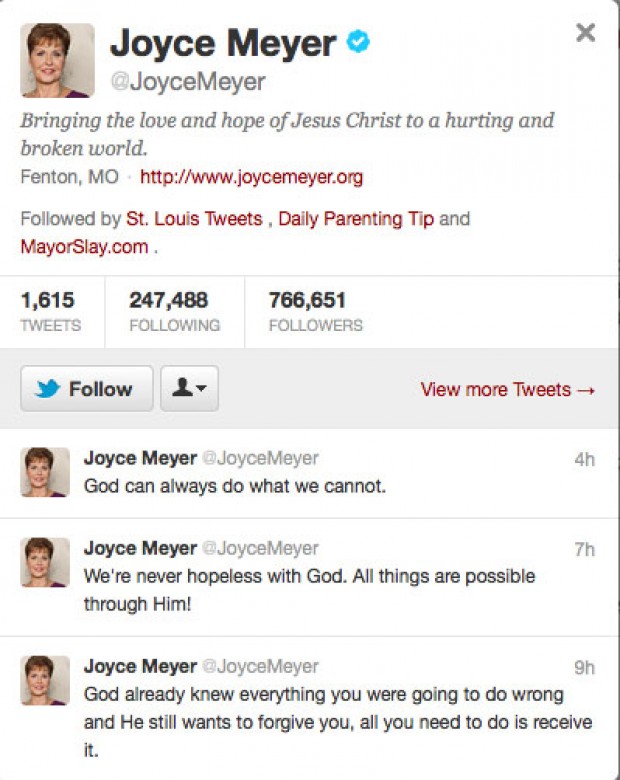Image resolution: width=620 pixels, height=780 pixels.
Task: Open the 7h tweet timestamp
Action: click(585, 549)
